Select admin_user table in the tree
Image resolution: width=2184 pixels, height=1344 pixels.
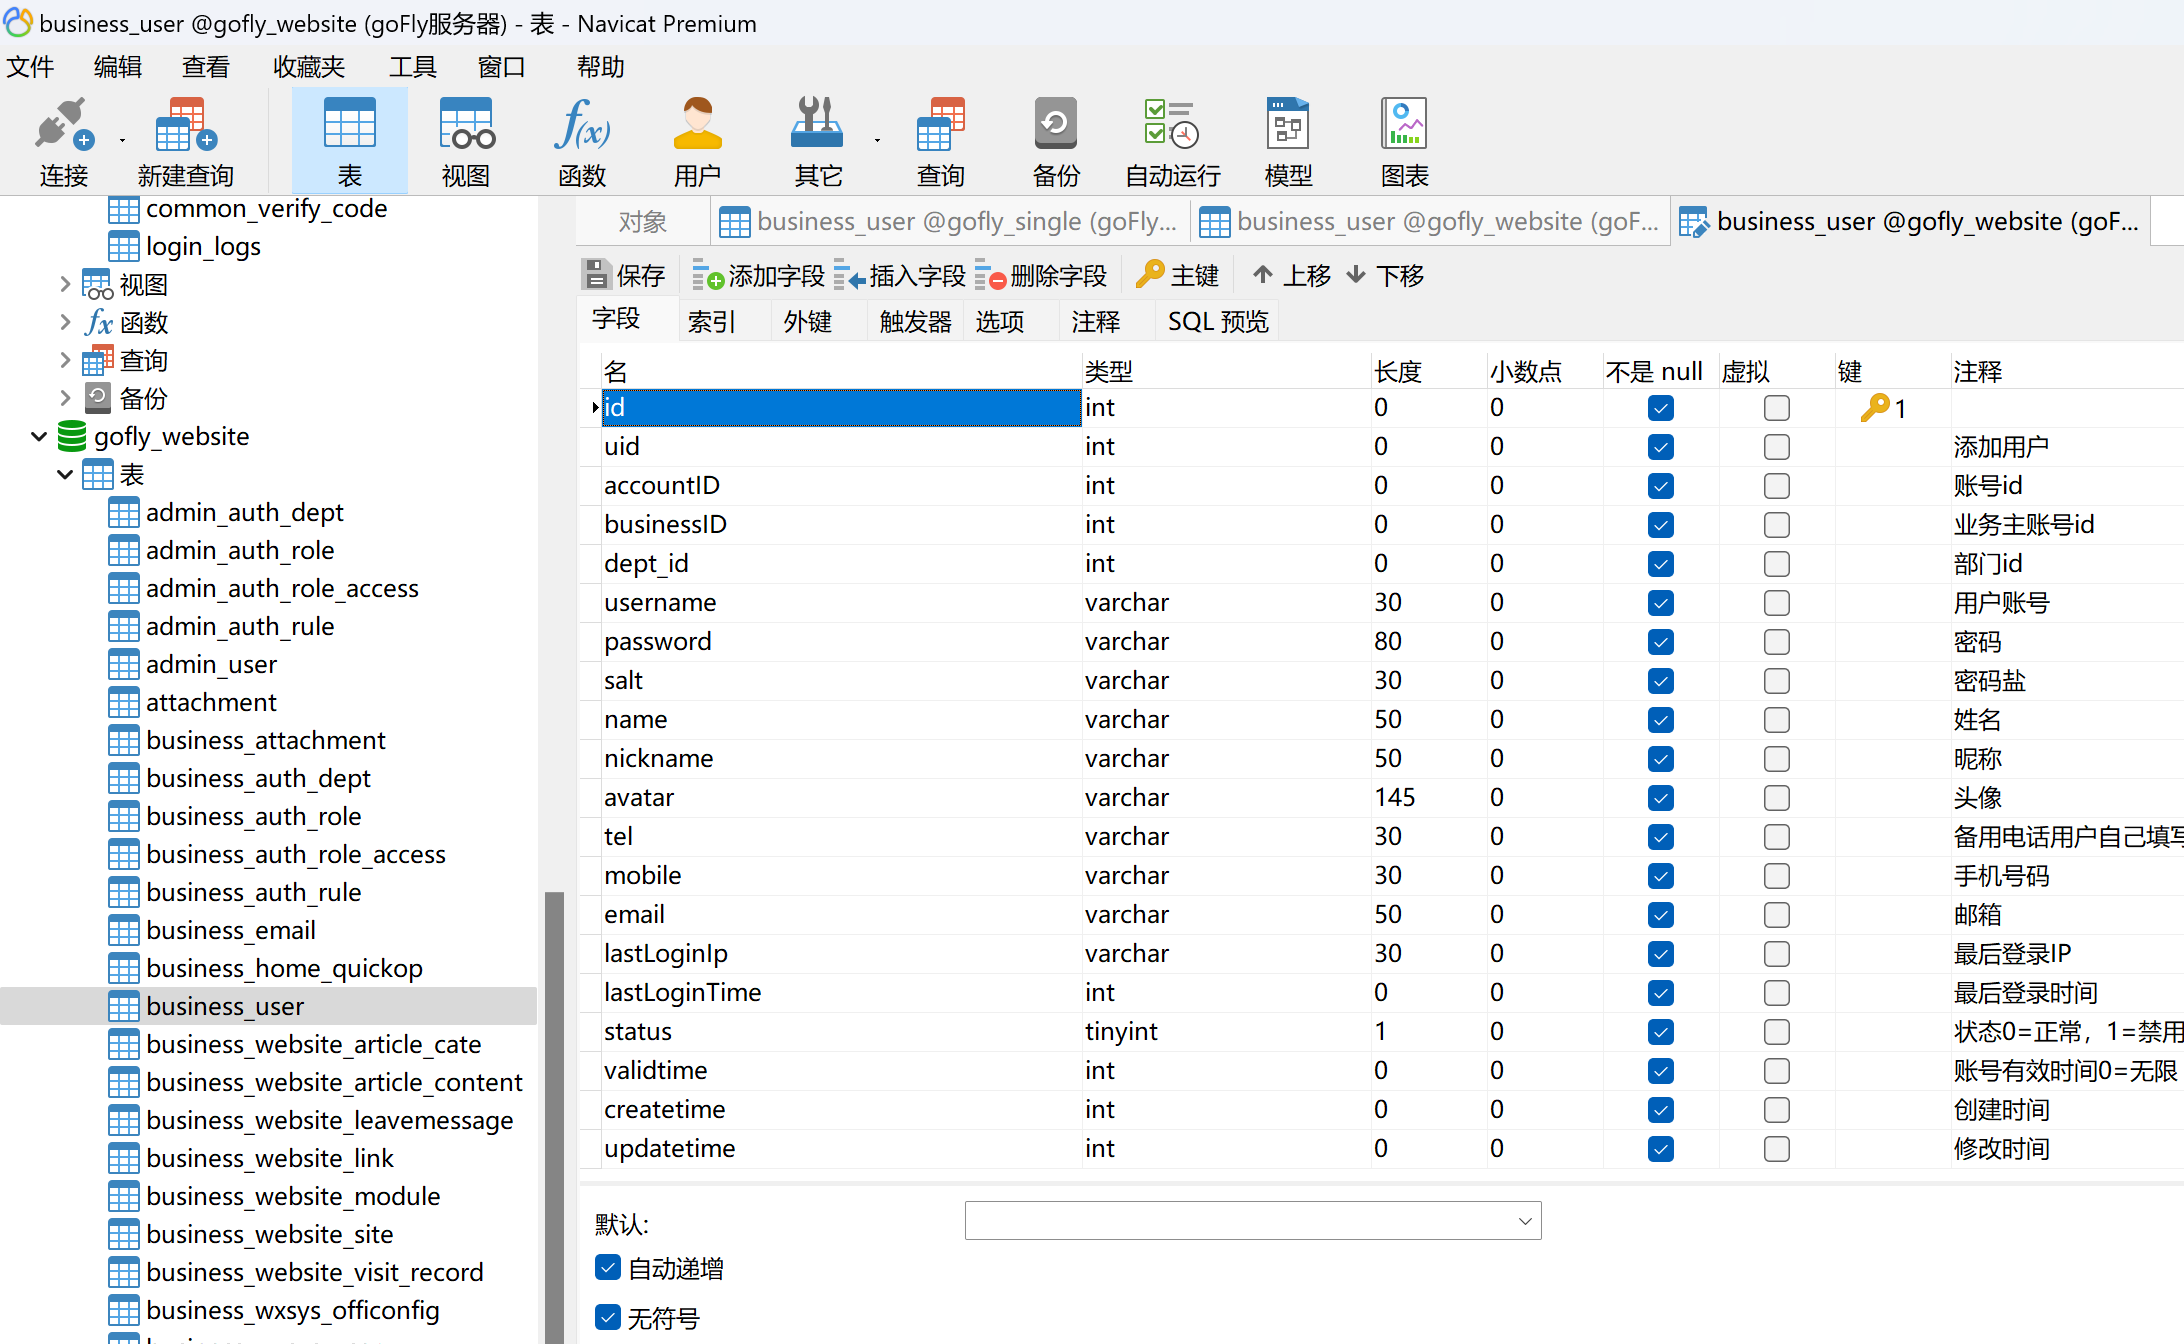tap(211, 665)
